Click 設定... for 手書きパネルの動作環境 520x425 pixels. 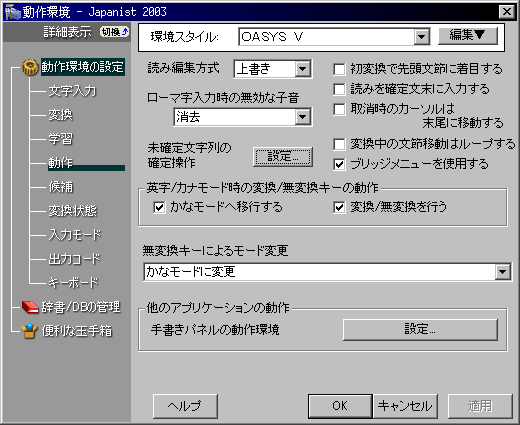point(420,329)
